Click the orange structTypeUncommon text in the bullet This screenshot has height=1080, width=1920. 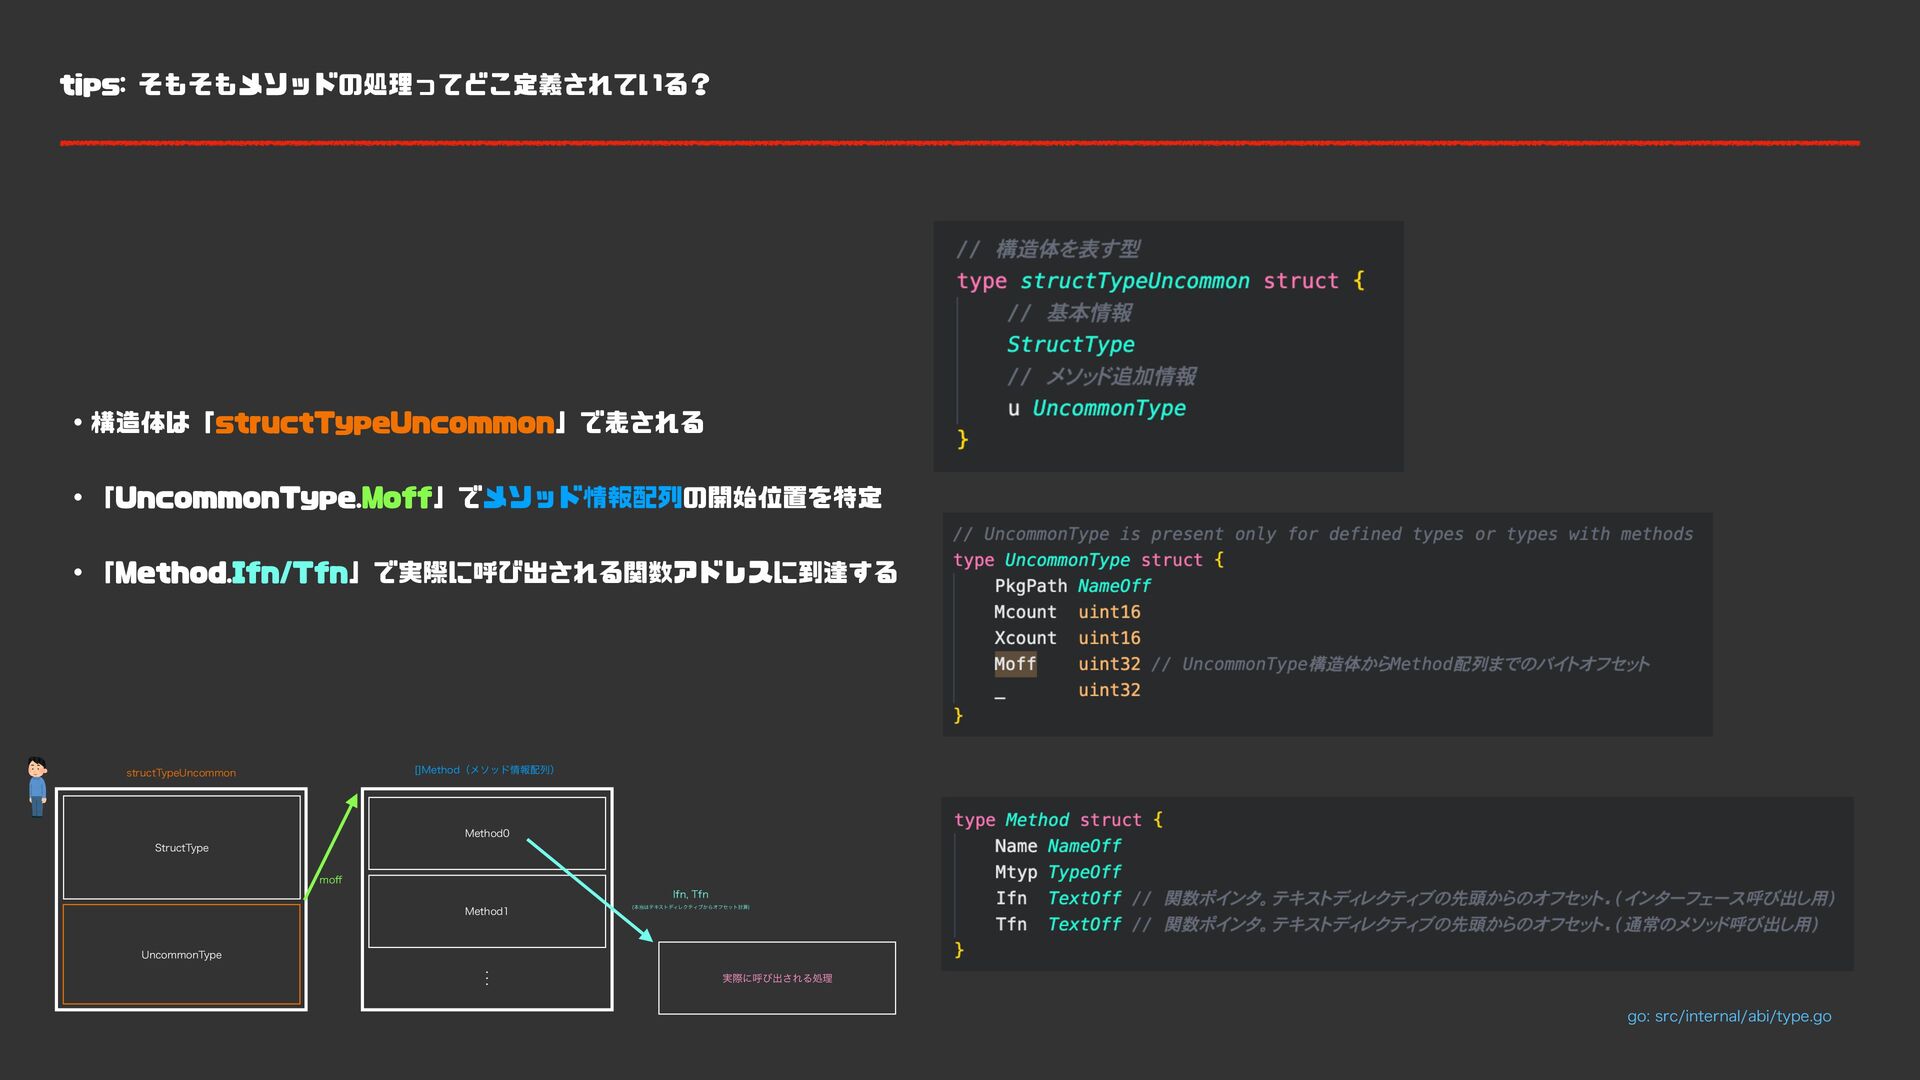pyautogui.click(x=384, y=423)
